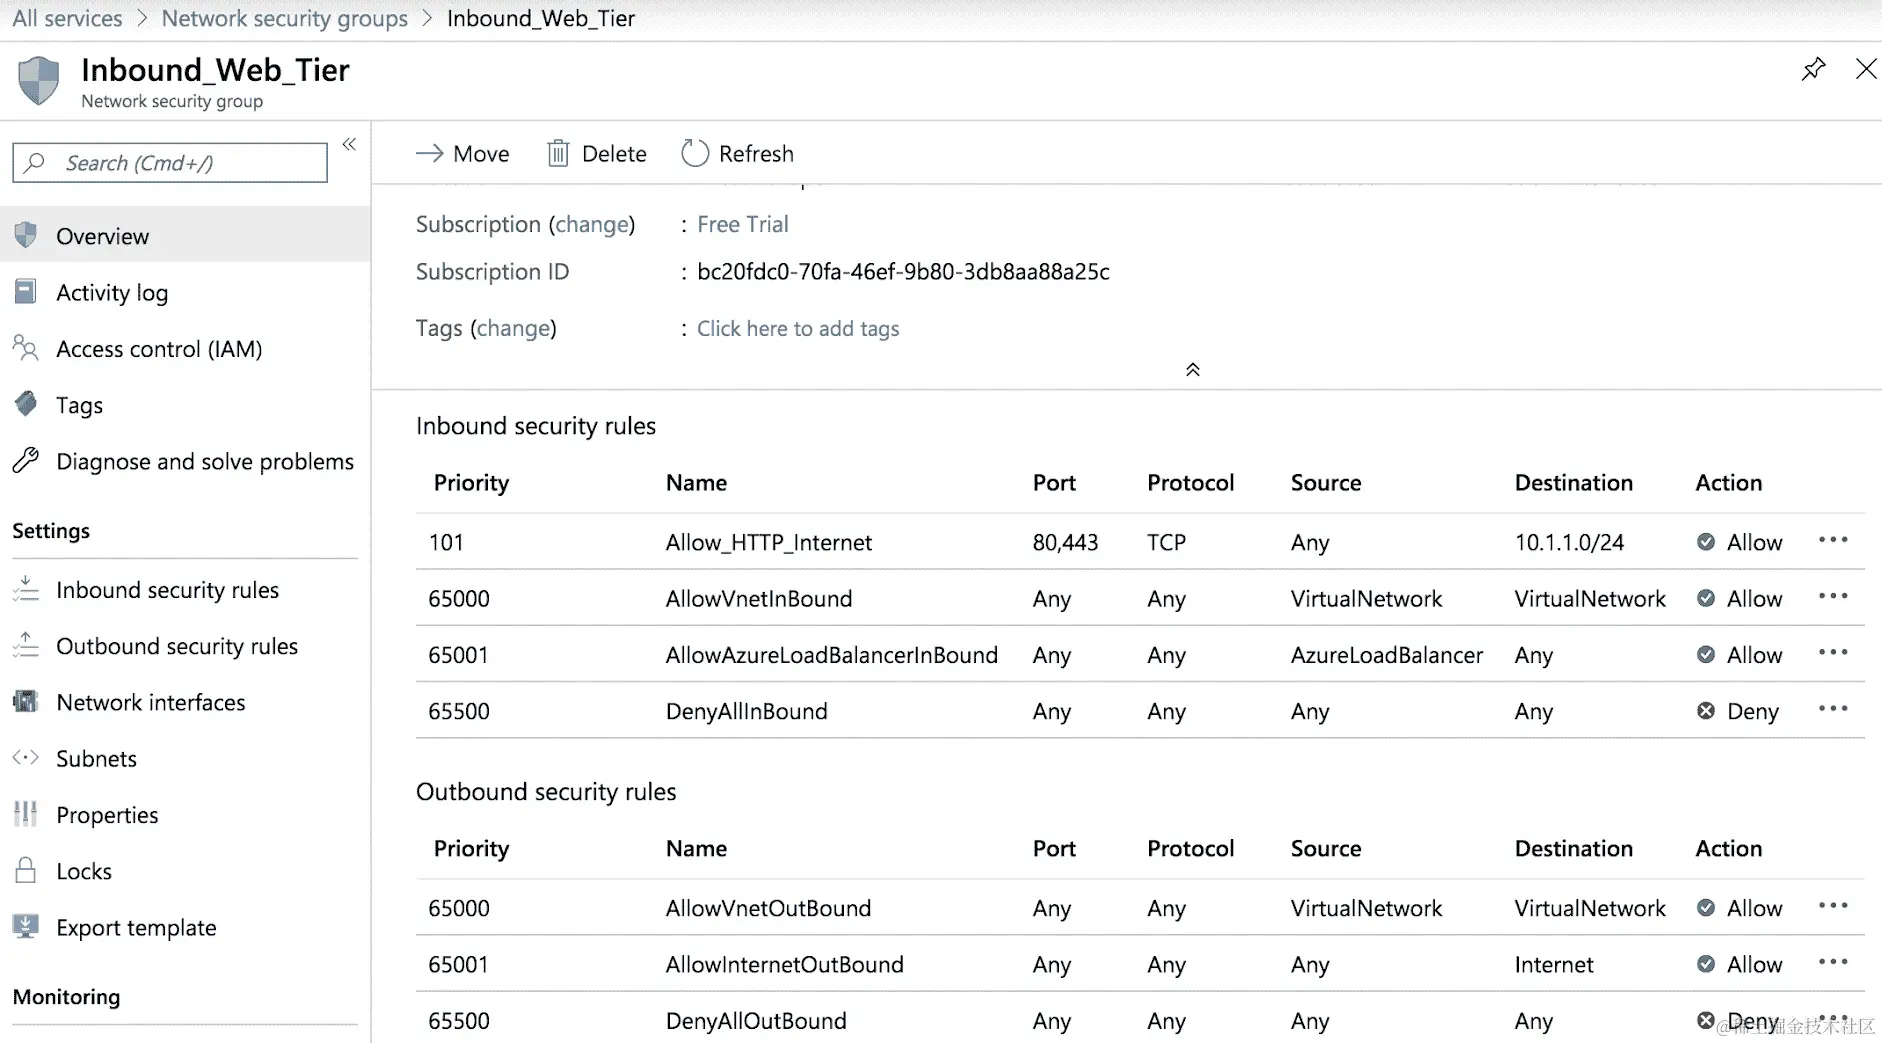Image resolution: width=1882 pixels, height=1043 pixels.
Task: Open more options for AllowAzureLoadBalancerInBound rule
Action: (1833, 652)
